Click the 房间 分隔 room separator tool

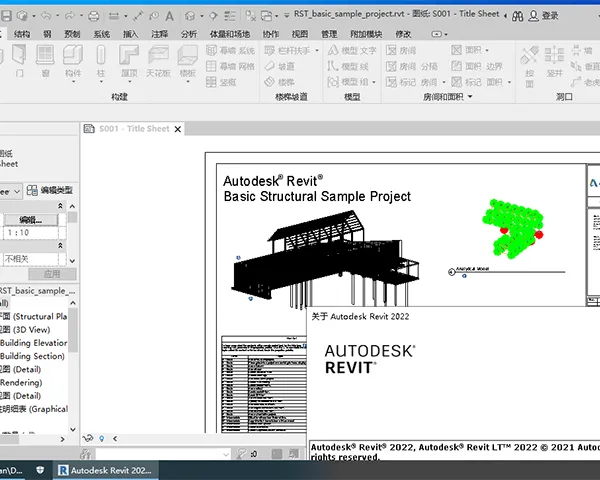411,66
